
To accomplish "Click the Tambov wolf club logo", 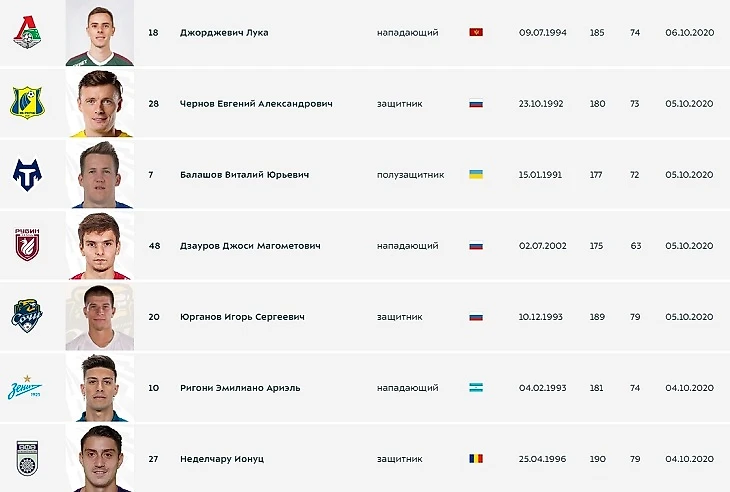I will [27, 174].
